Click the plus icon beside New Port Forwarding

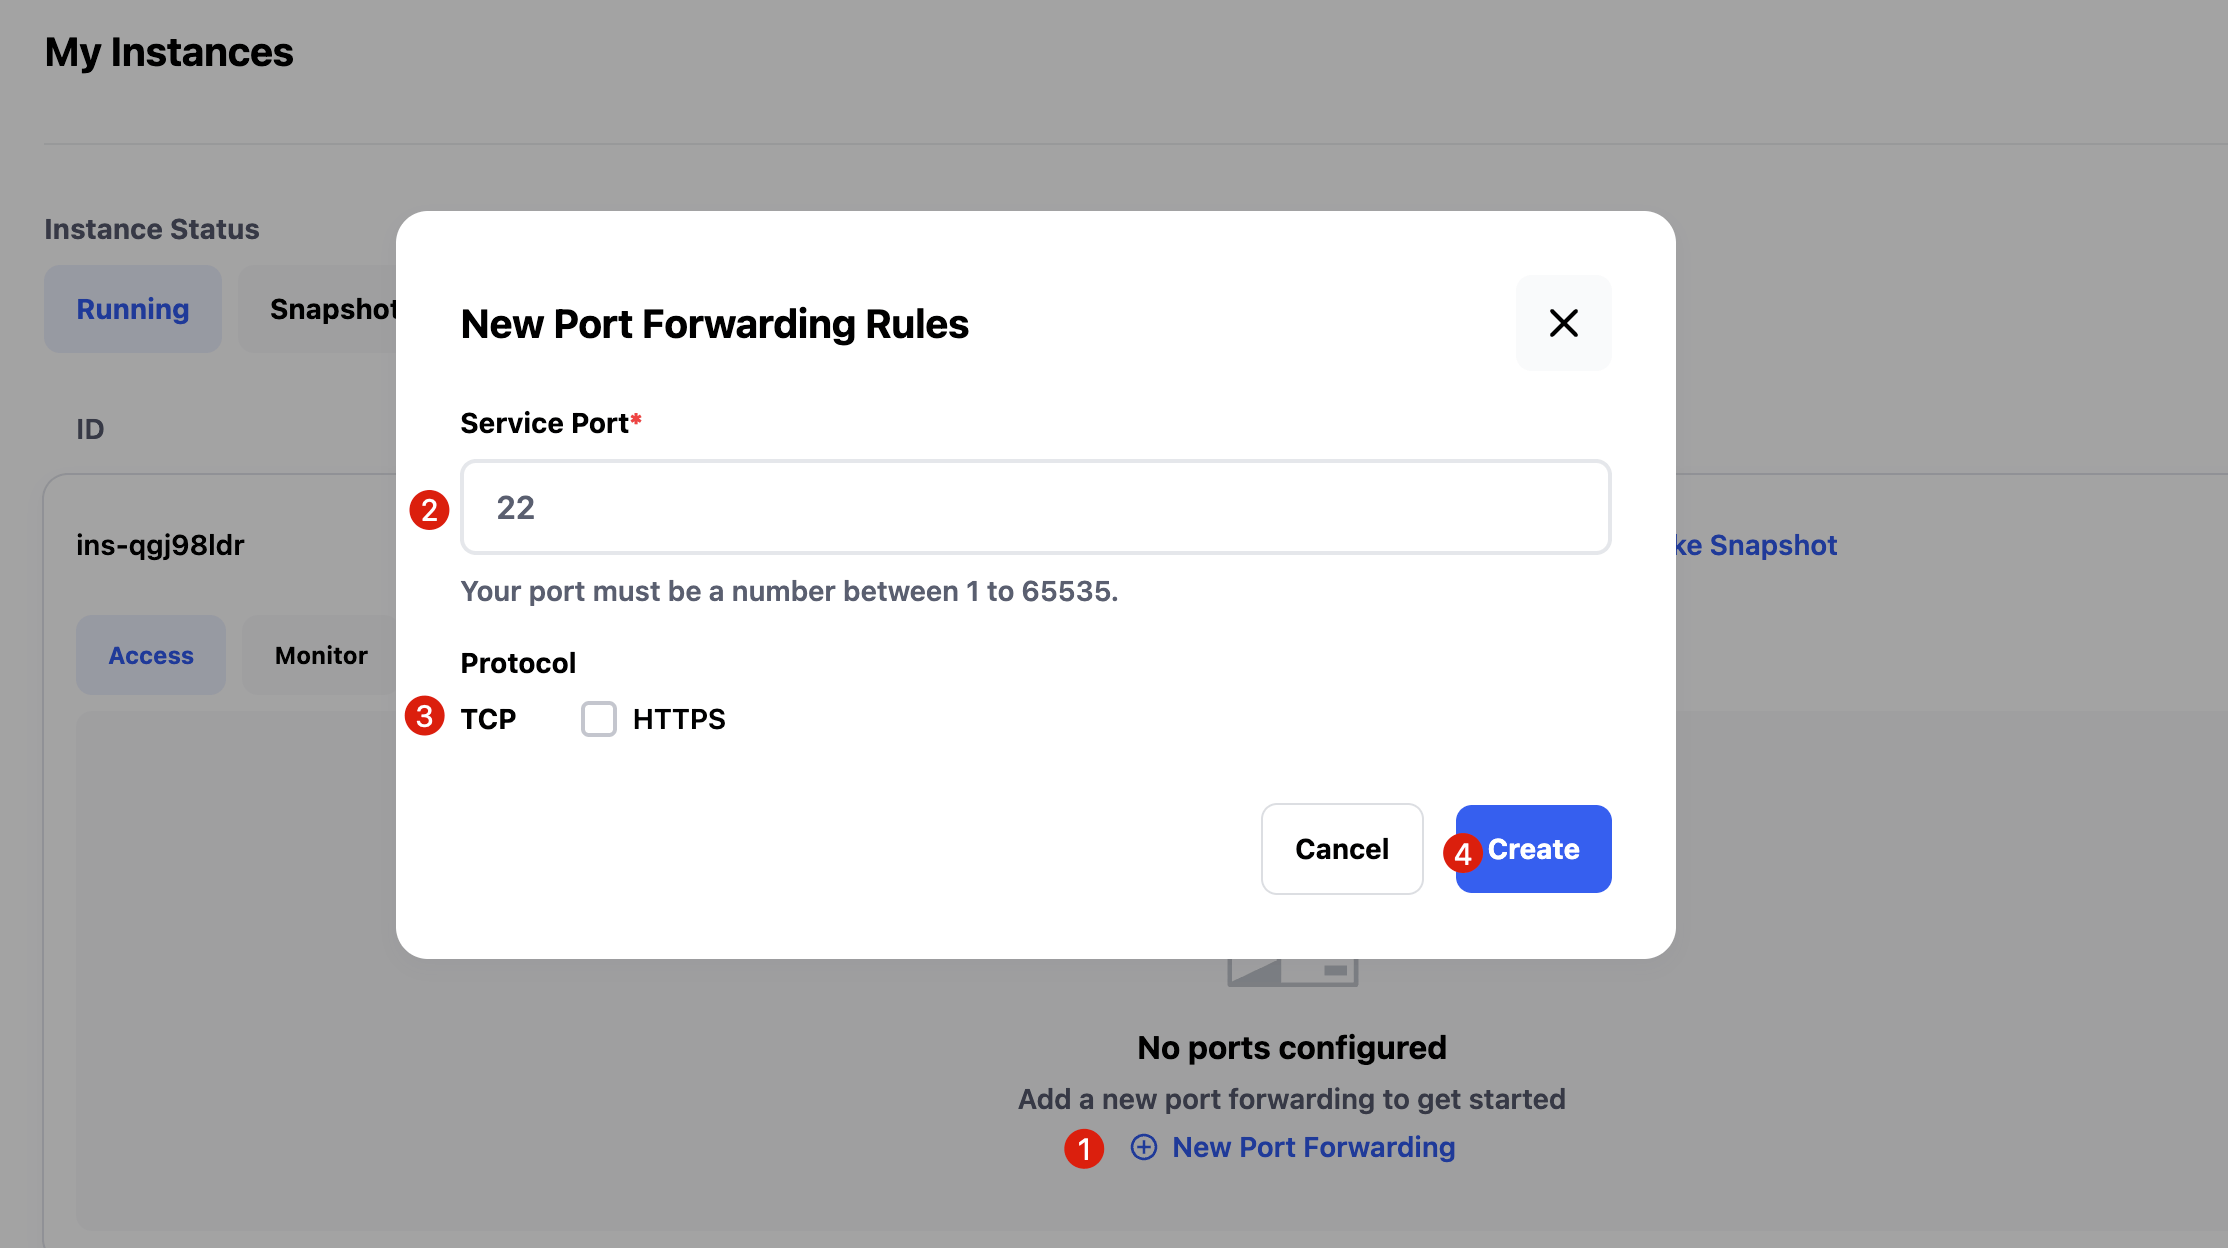1144,1147
